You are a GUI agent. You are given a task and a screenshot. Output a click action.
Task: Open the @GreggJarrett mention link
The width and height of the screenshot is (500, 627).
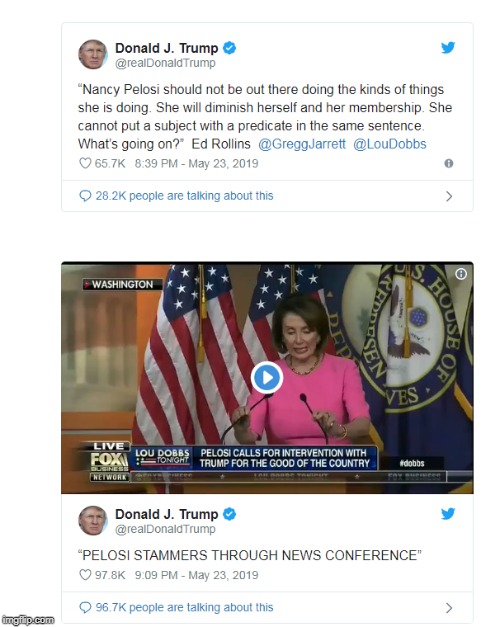pos(302,144)
